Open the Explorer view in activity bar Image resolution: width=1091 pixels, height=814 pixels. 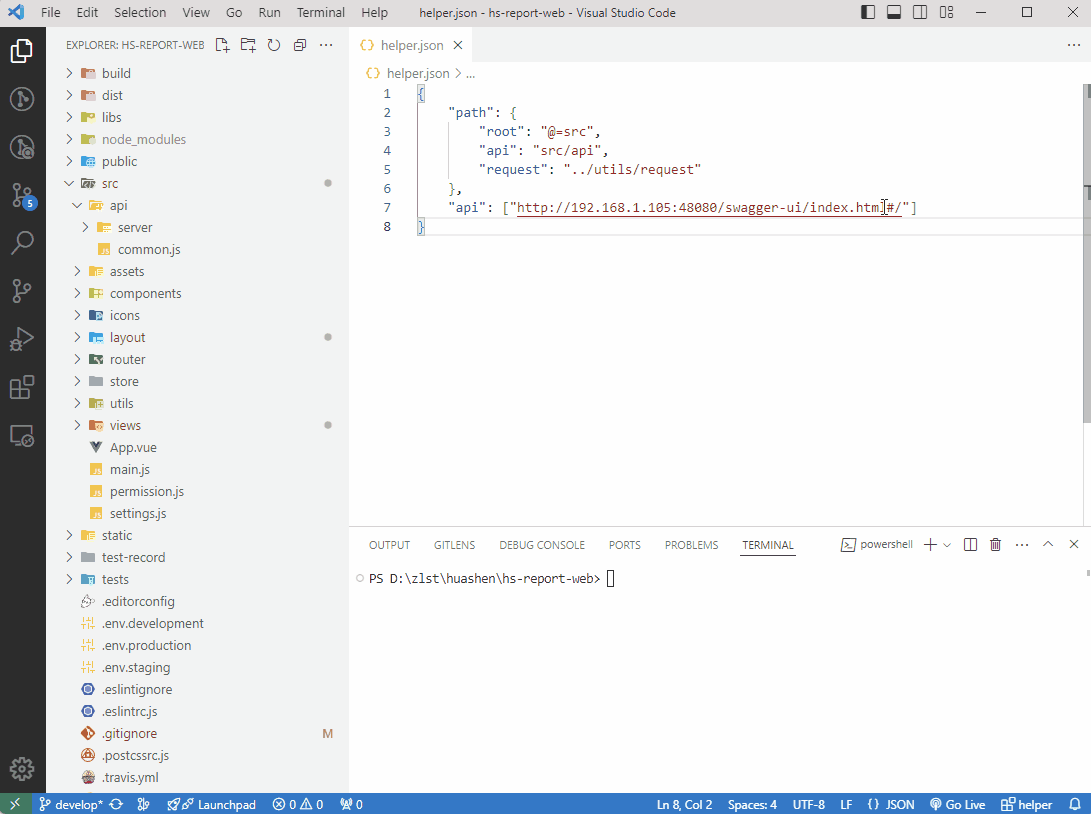(22, 51)
